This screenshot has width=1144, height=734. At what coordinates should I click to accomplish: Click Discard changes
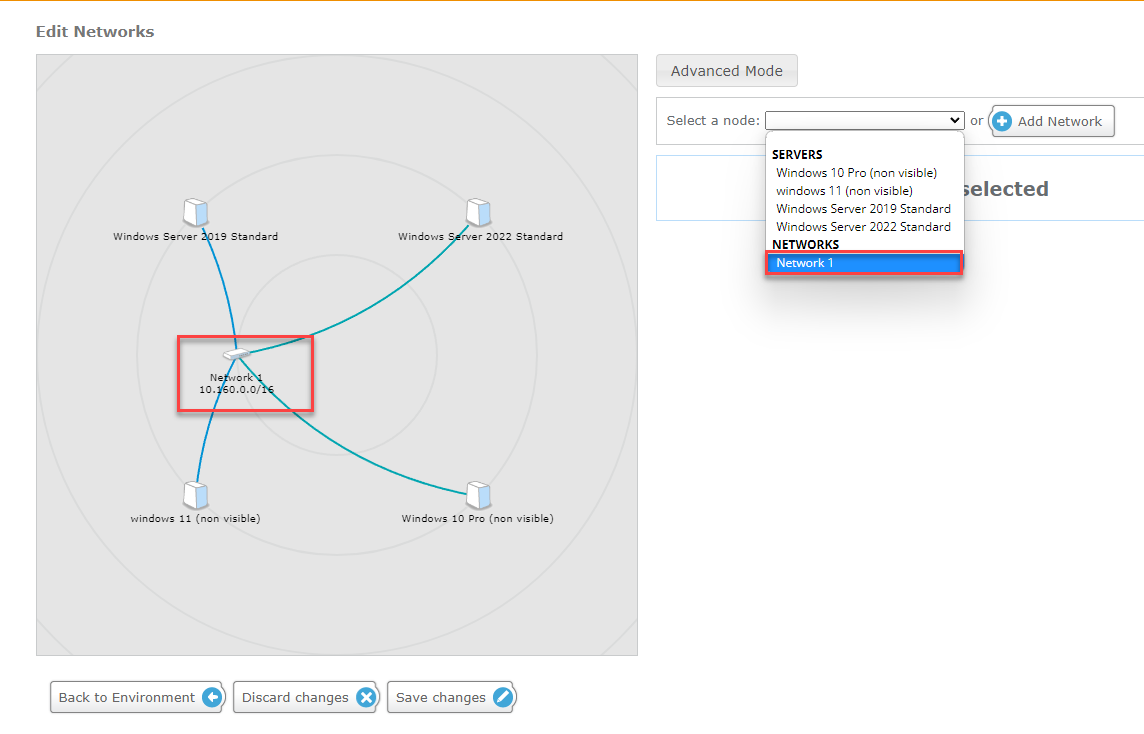pyautogui.click(x=305, y=697)
